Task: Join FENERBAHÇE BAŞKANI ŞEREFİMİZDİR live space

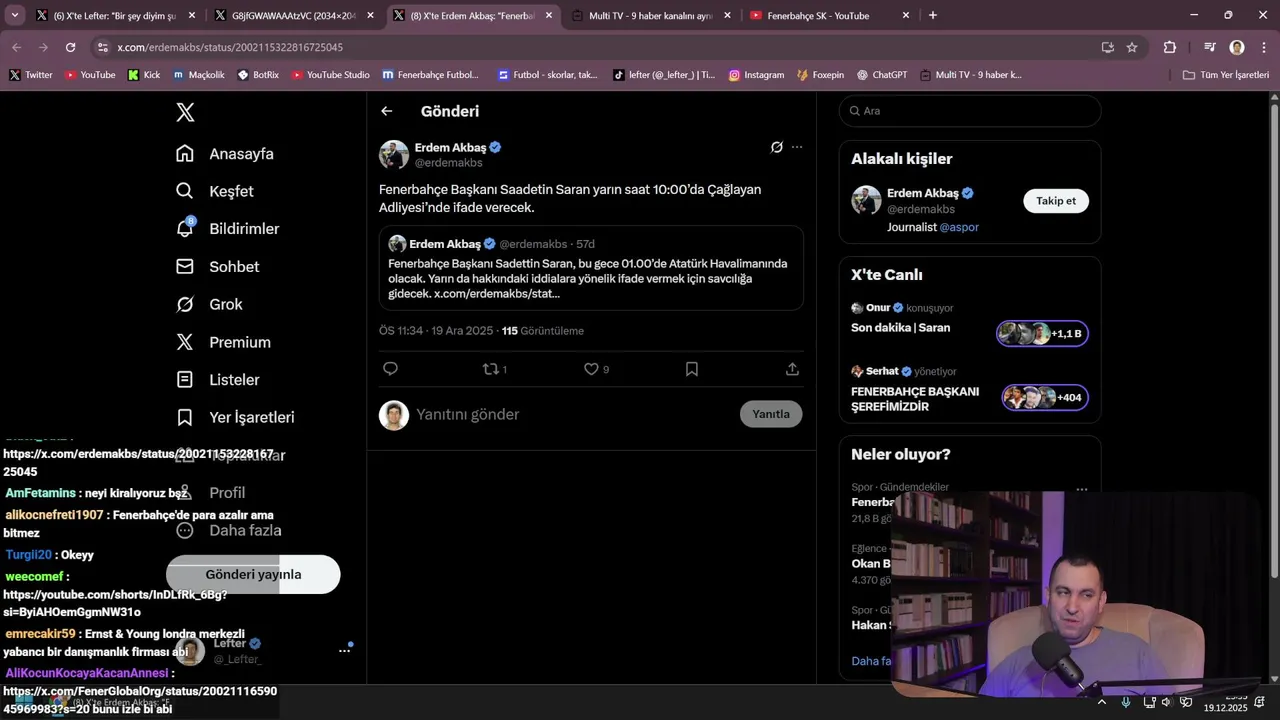Action: [x=1046, y=397]
